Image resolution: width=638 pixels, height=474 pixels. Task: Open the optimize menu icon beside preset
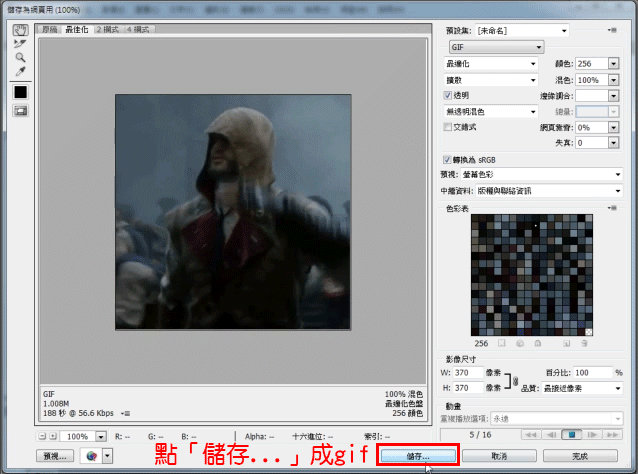click(612, 30)
